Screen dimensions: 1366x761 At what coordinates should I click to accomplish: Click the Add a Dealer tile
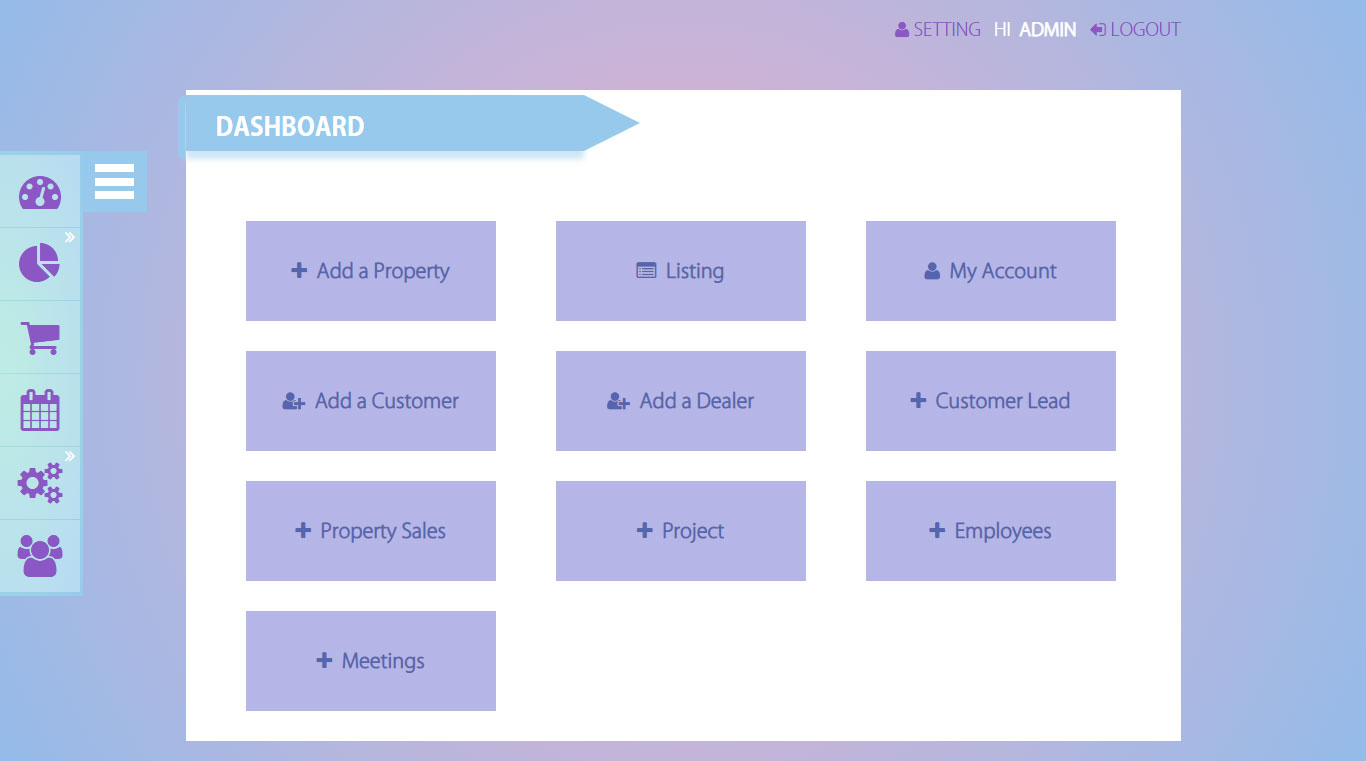coord(681,401)
